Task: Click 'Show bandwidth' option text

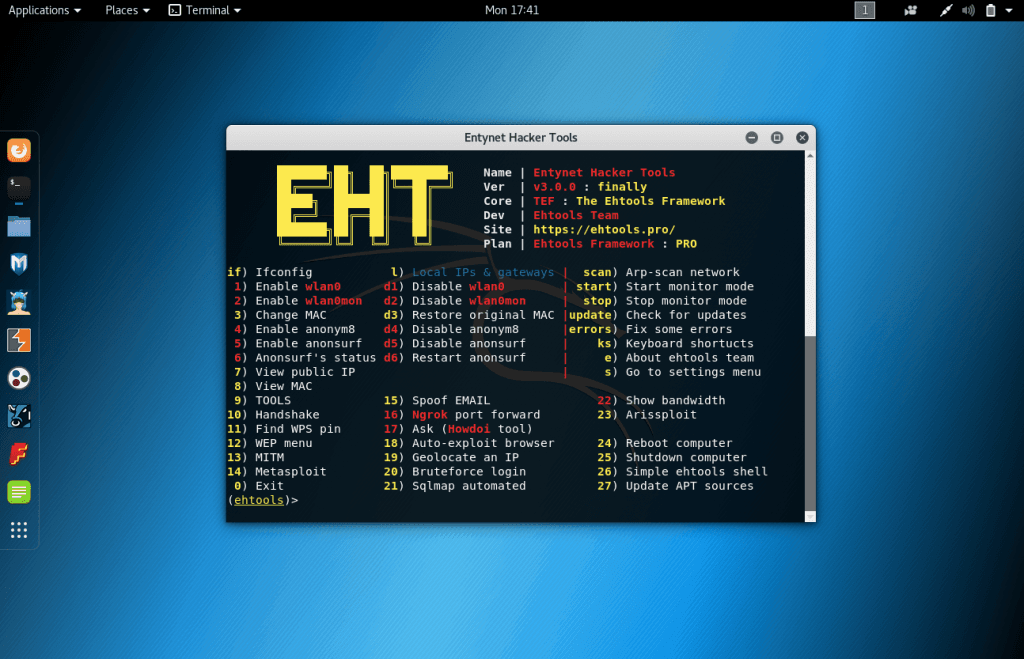Action: tap(675, 400)
